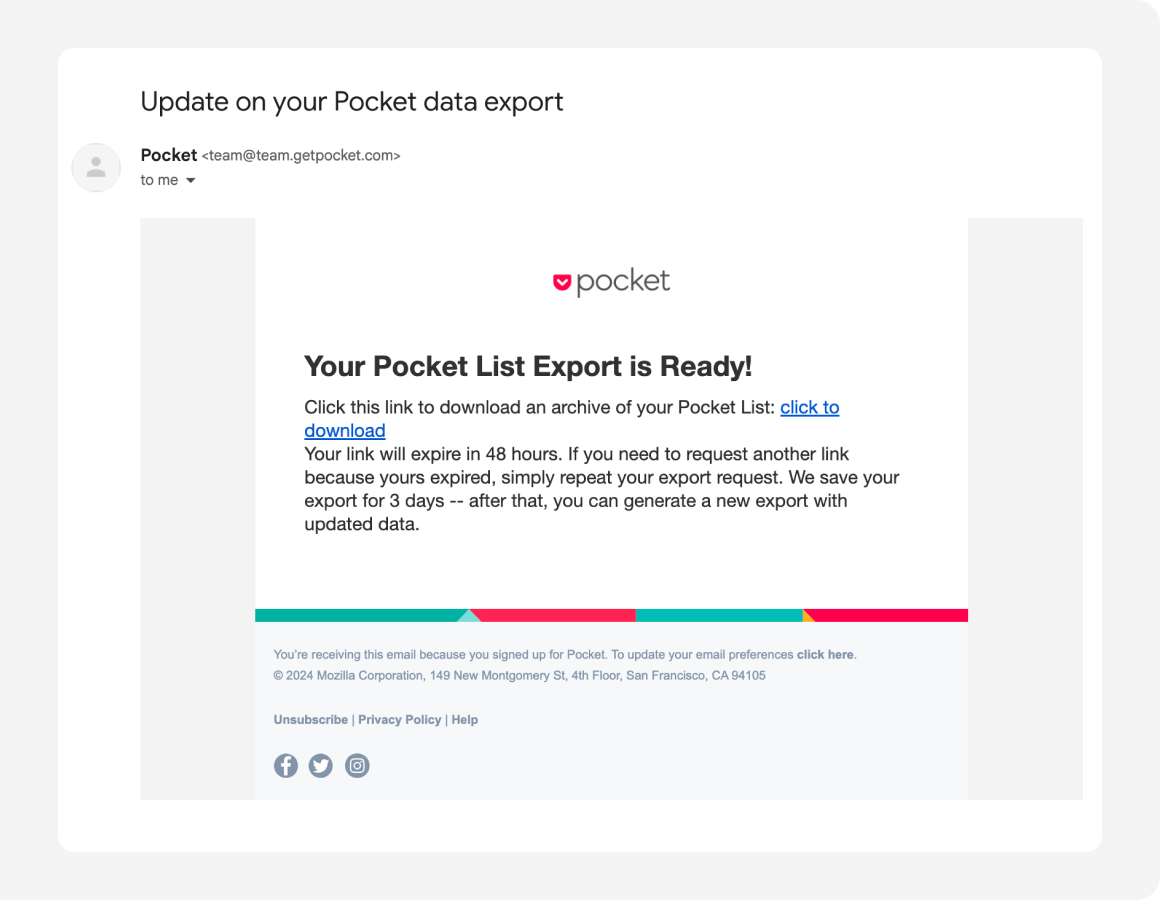Click the sender's gray avatar icon

point(96,168)
